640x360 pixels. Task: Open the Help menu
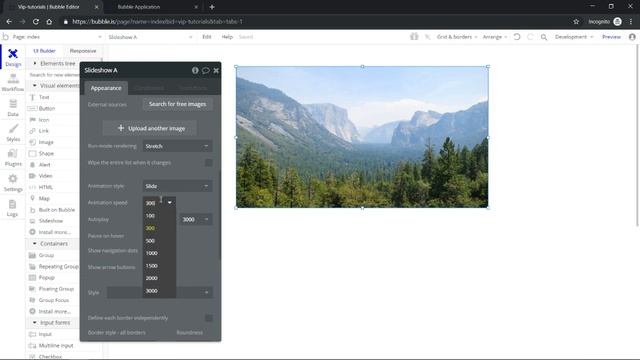pos(227,37)
